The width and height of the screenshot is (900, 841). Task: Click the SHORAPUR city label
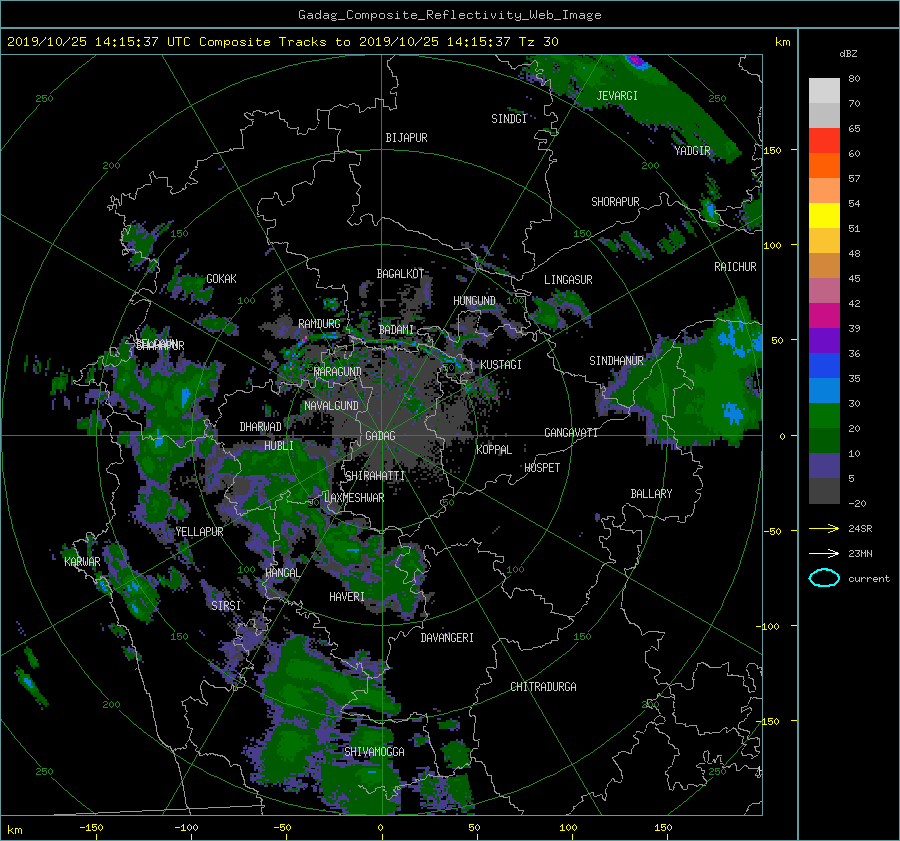(615, 202)
